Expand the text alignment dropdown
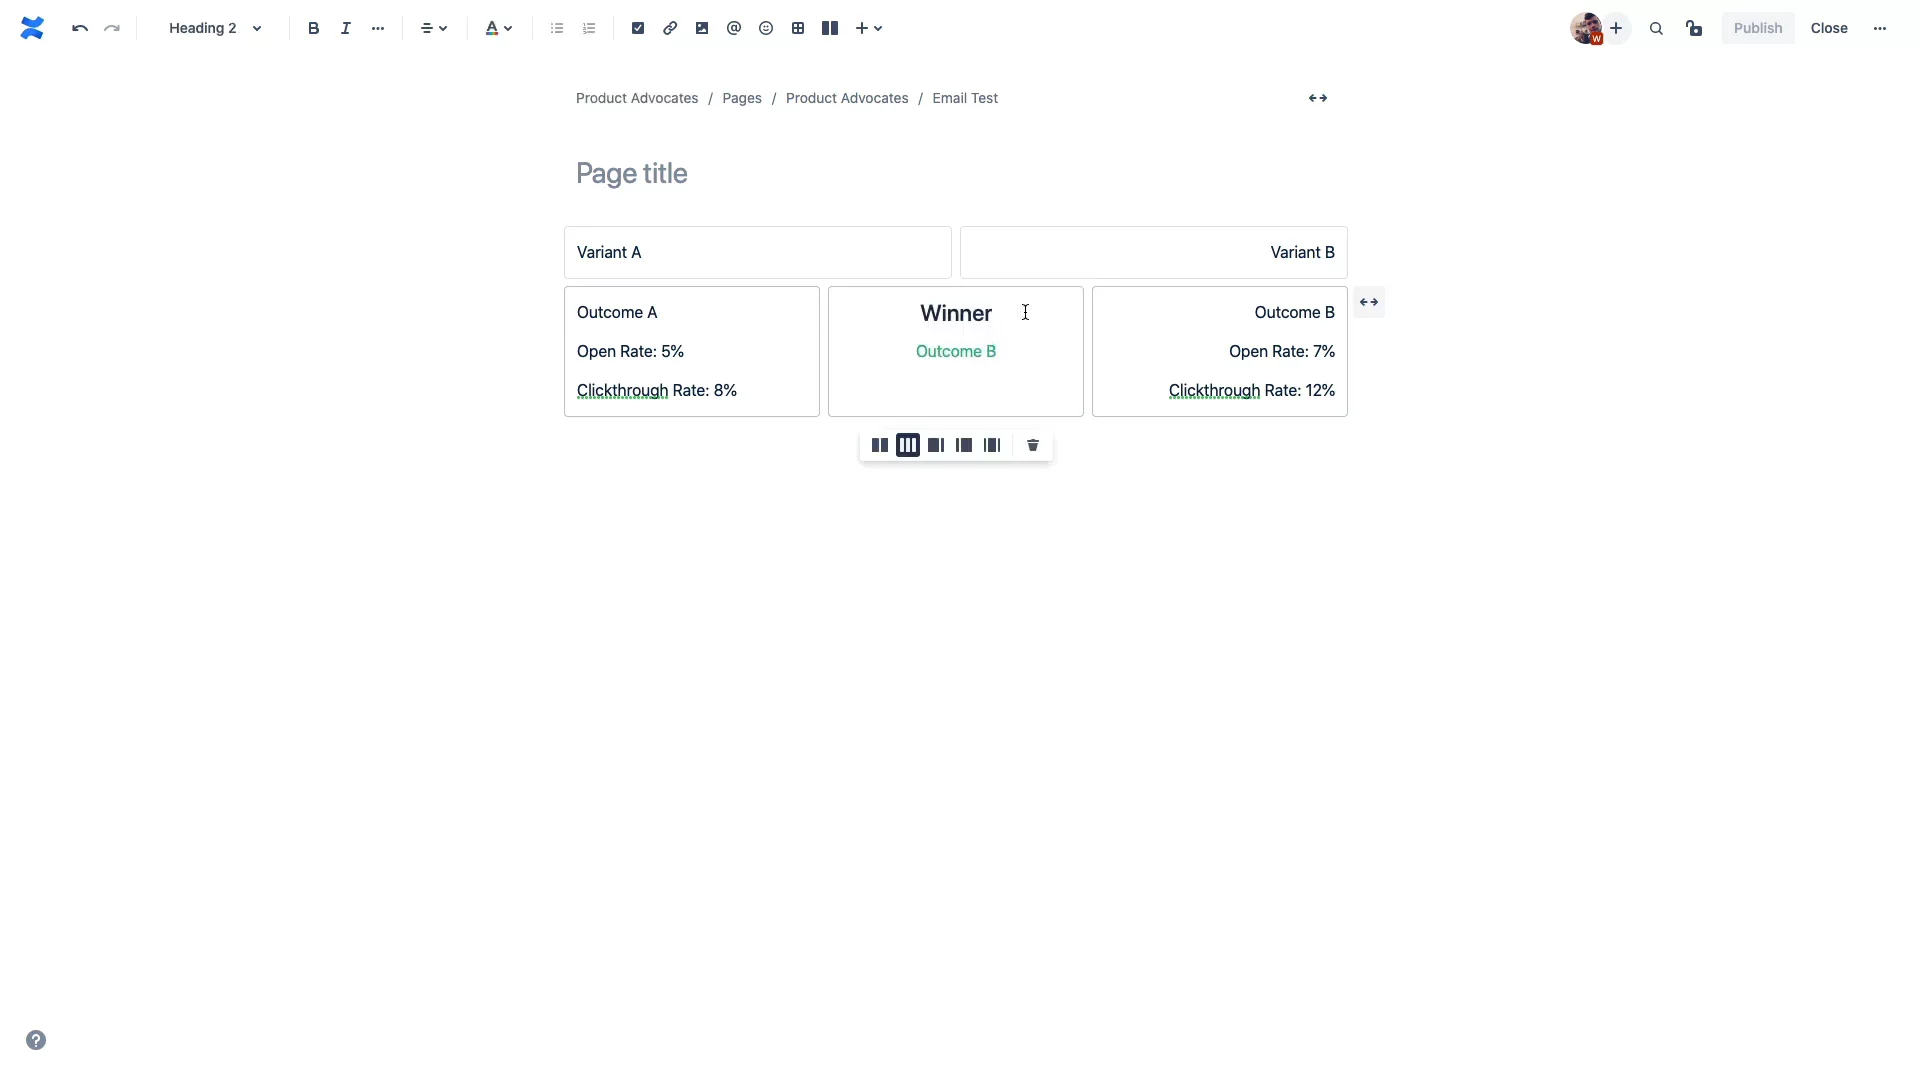This screenshot has height=1080, width=1920. click(434, 28)
